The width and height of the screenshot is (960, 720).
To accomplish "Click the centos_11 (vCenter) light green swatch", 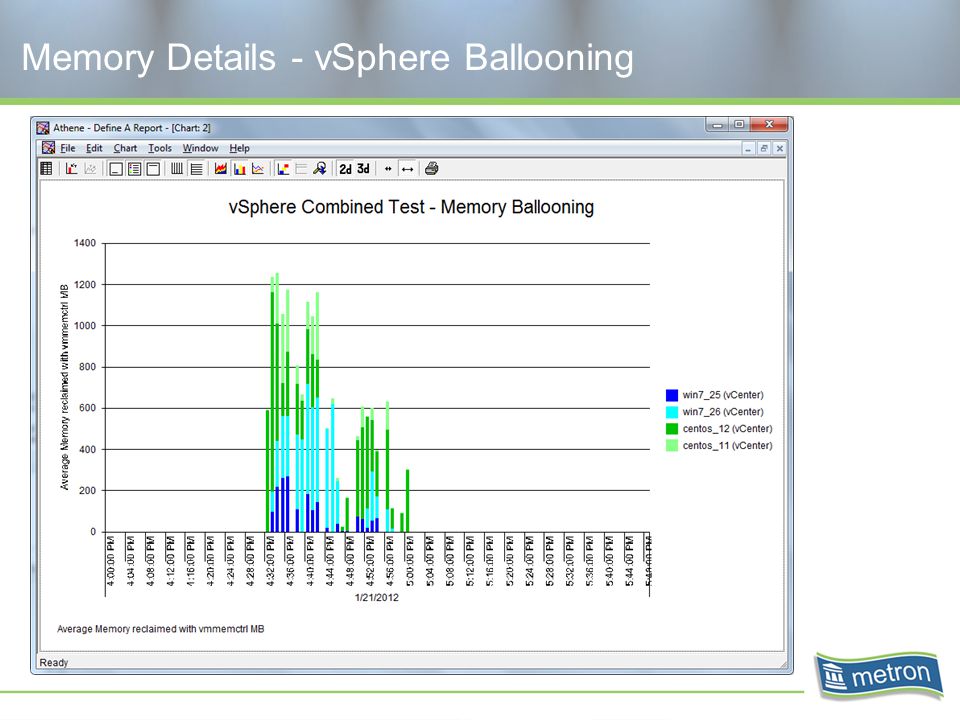I will click(672, 446).
